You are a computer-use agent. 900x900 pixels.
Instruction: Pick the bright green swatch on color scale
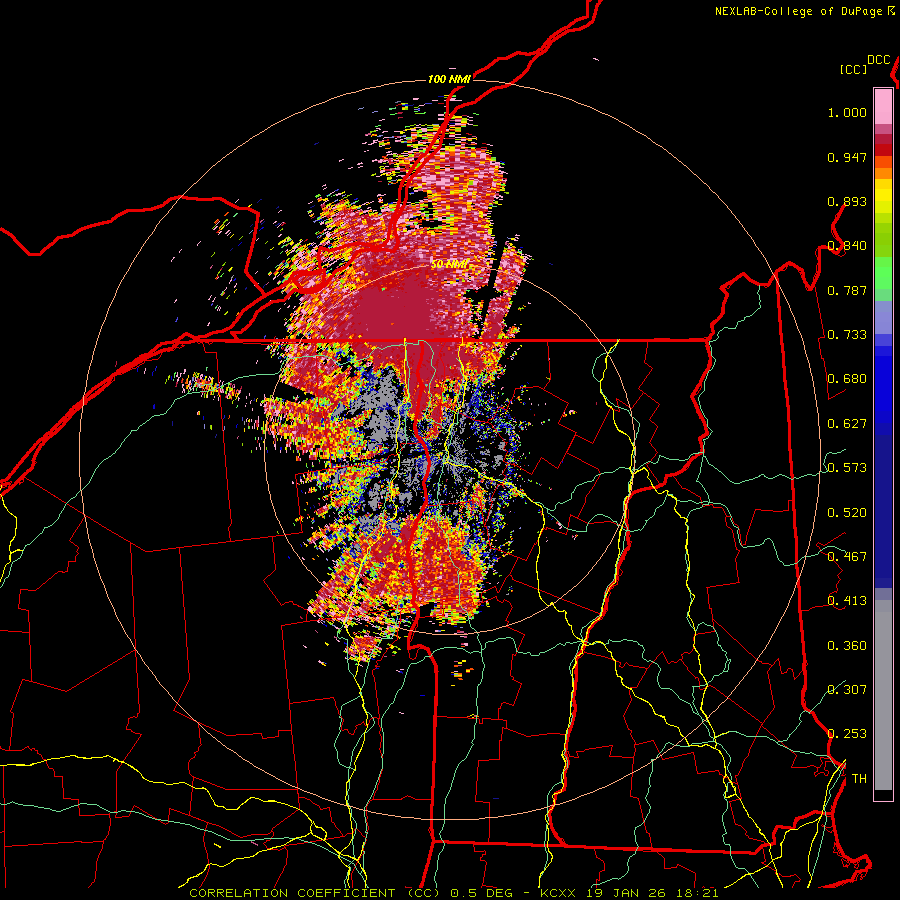click(x=883, y=273)
